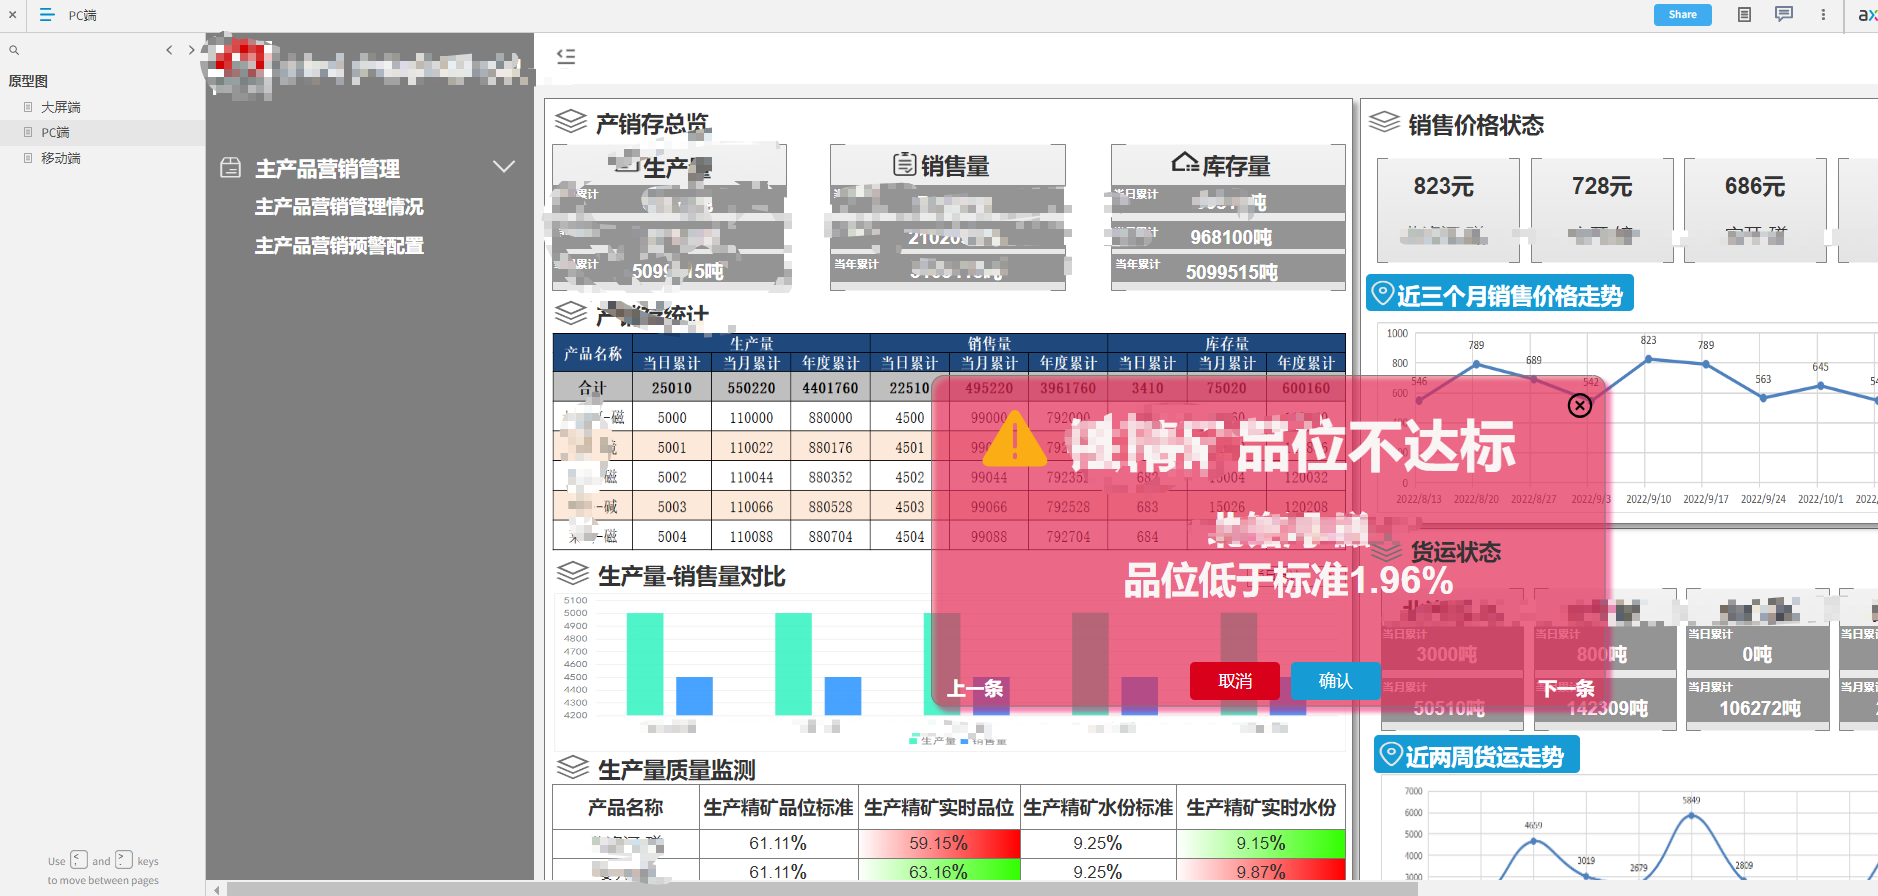Click the red 取消 button
Image resolution: width=1878 pixels, height=896 pixels.
coord(1235,681)
